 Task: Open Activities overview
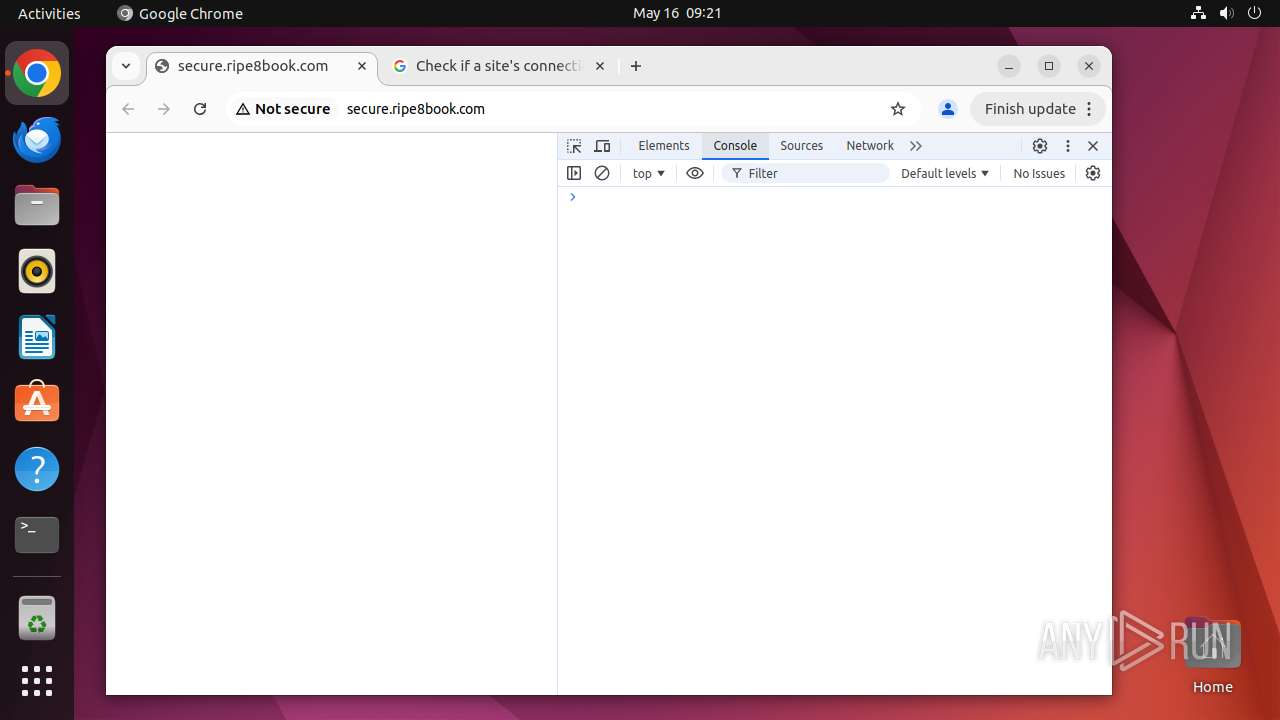coord(49,13)
